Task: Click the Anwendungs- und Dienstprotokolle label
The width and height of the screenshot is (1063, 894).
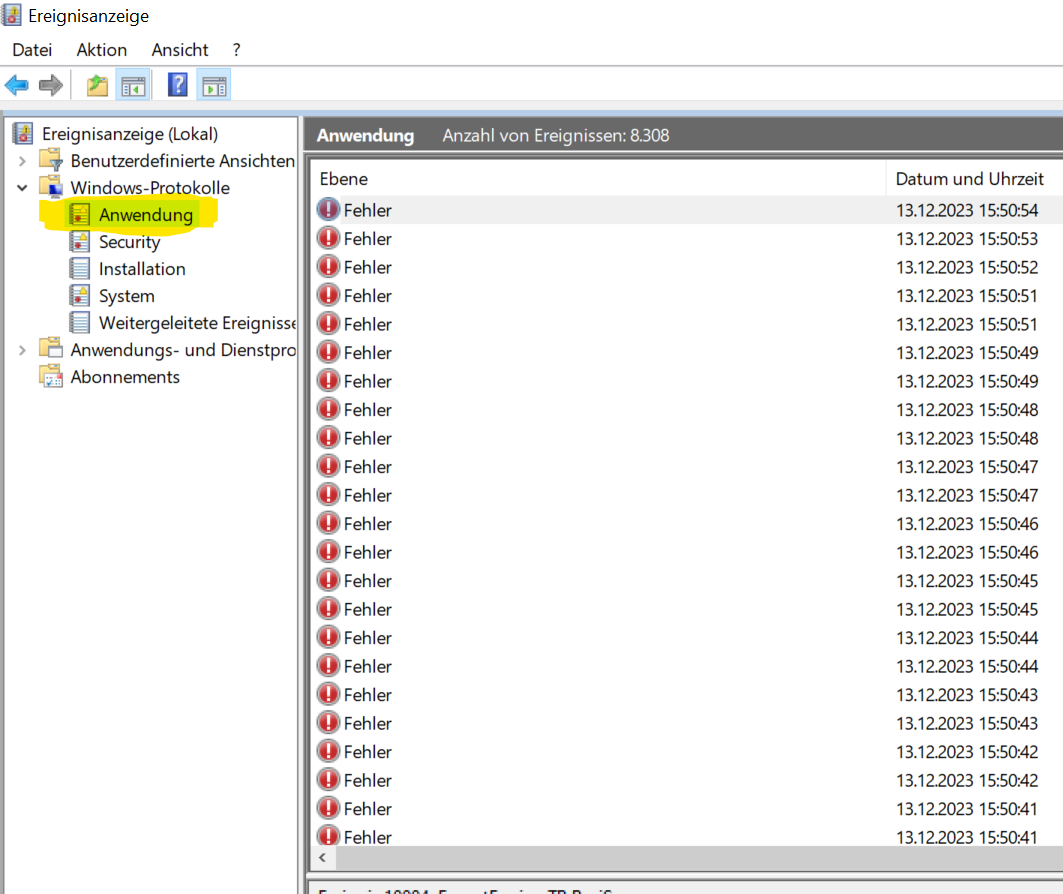Action: click(x=183, y=350)
